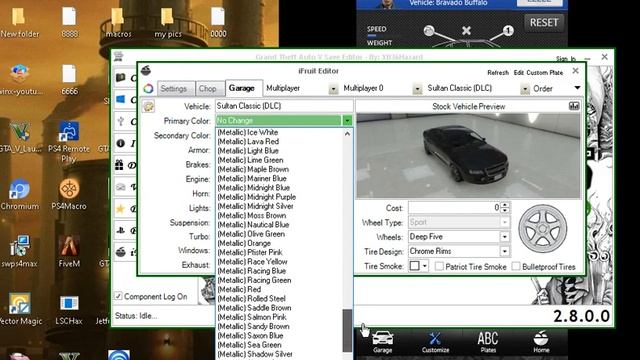Open the macros folder on desktop
The image size is (640, 360).
(118, 23)
